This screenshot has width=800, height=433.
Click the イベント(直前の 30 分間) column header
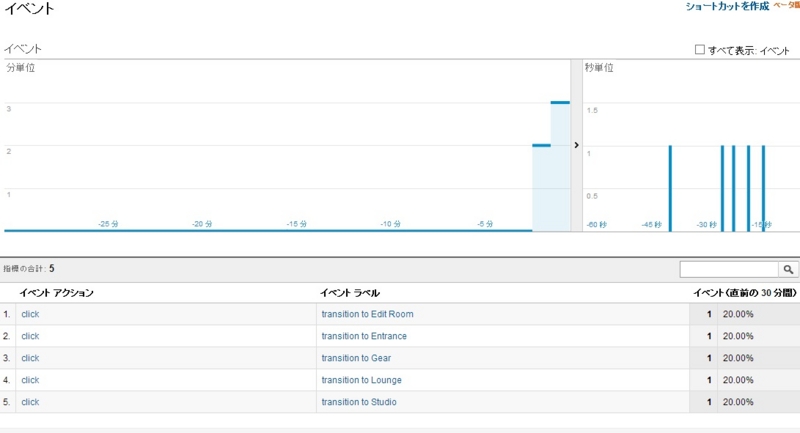(x=744, y=293)
